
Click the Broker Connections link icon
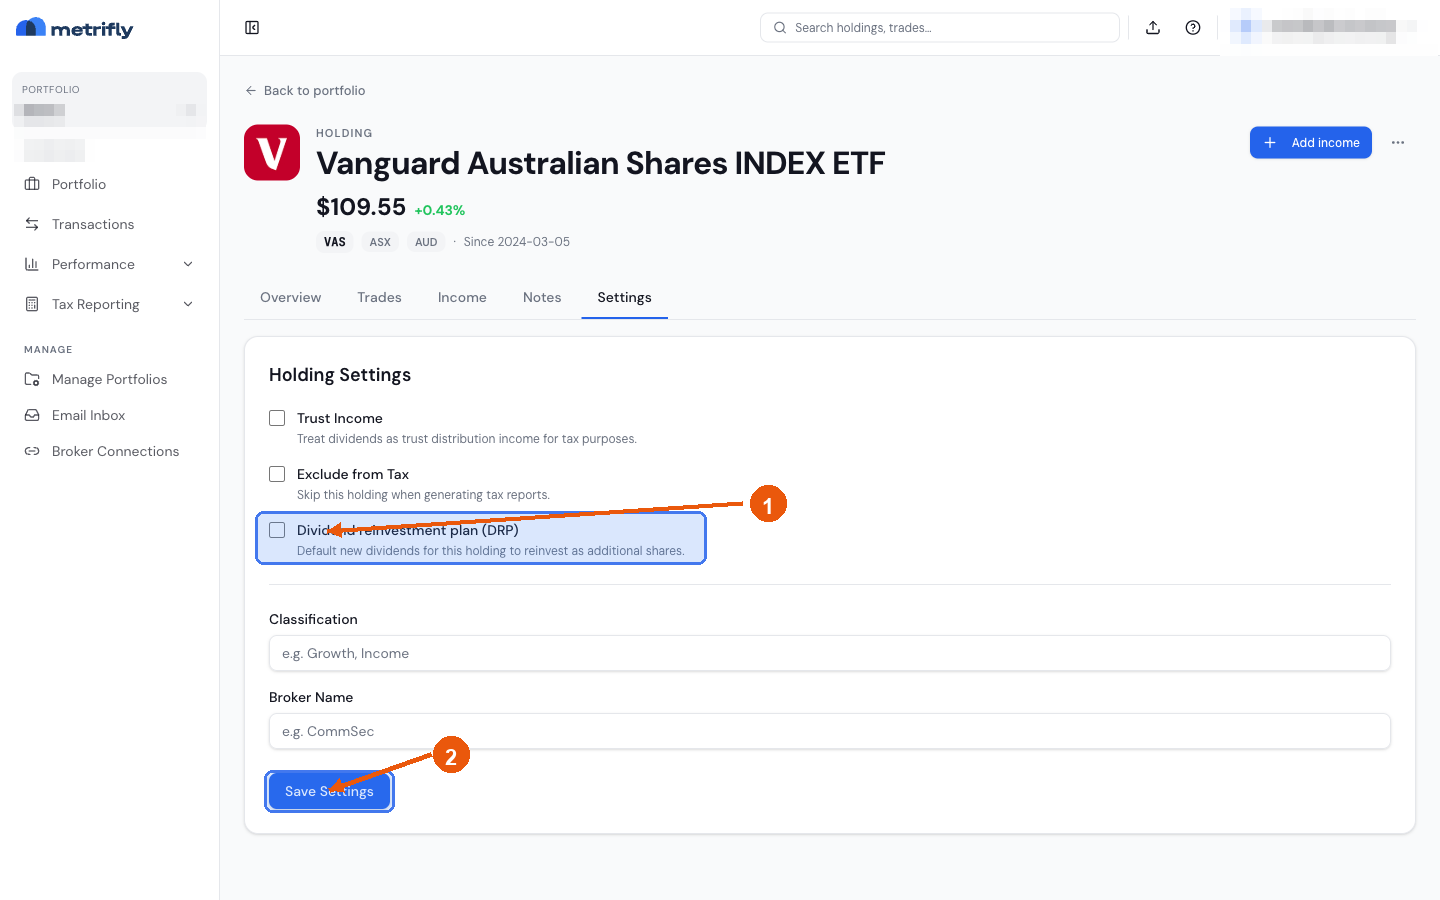32,451
